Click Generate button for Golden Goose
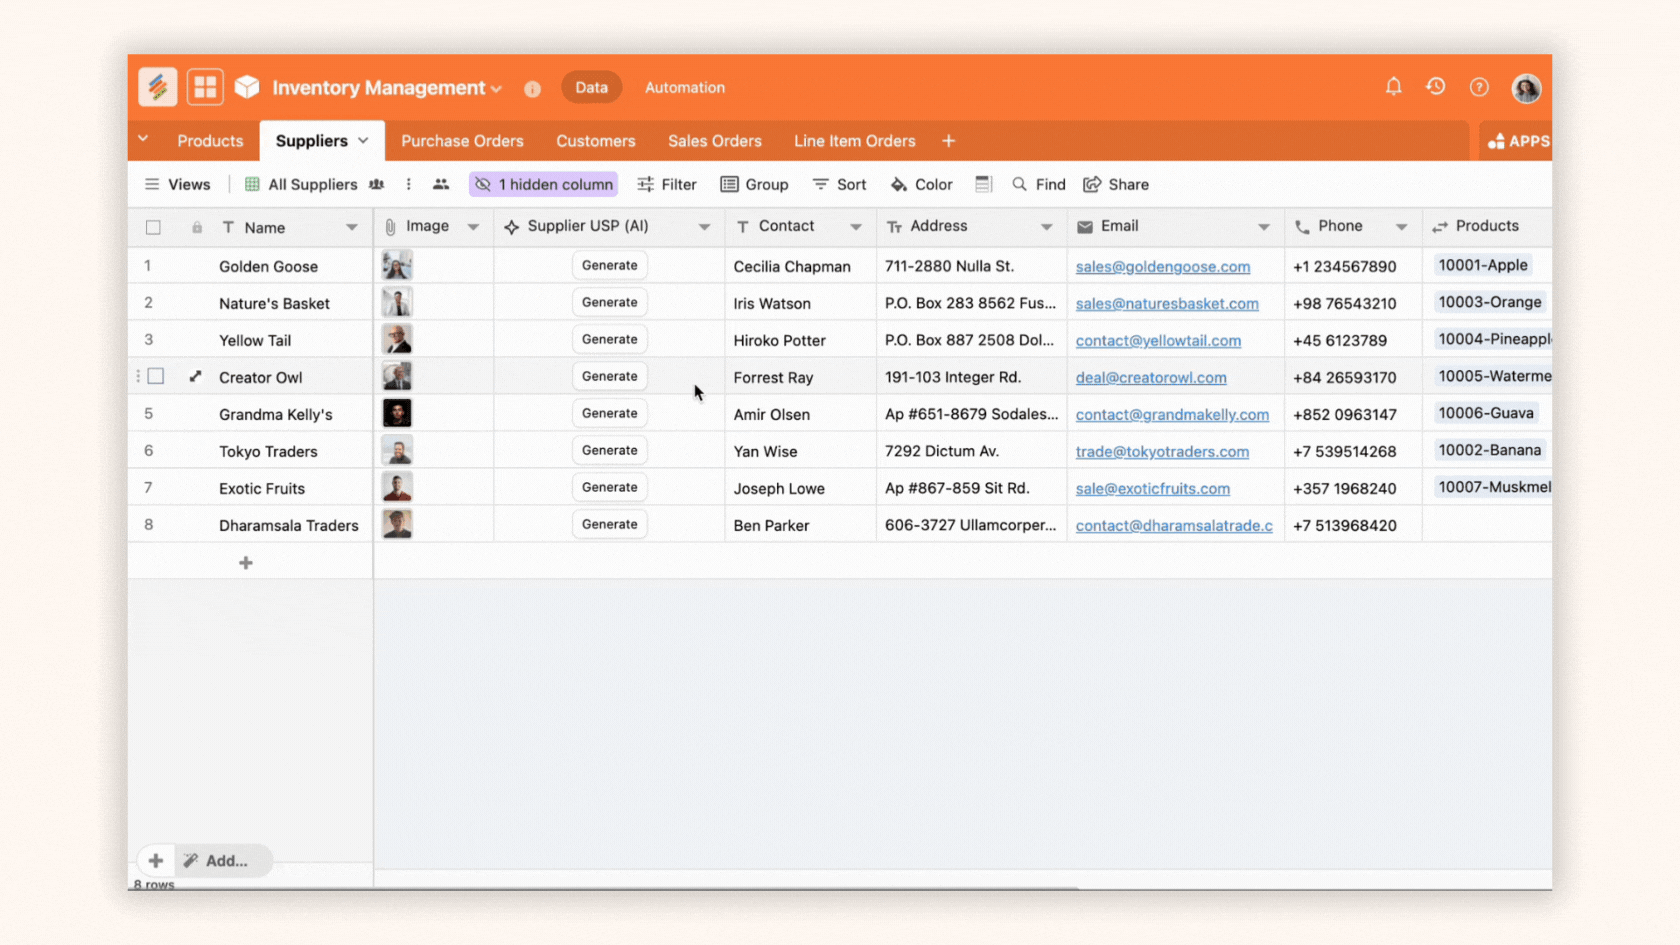The width and height of the screenshot is (1680, 945). (609, 266)
